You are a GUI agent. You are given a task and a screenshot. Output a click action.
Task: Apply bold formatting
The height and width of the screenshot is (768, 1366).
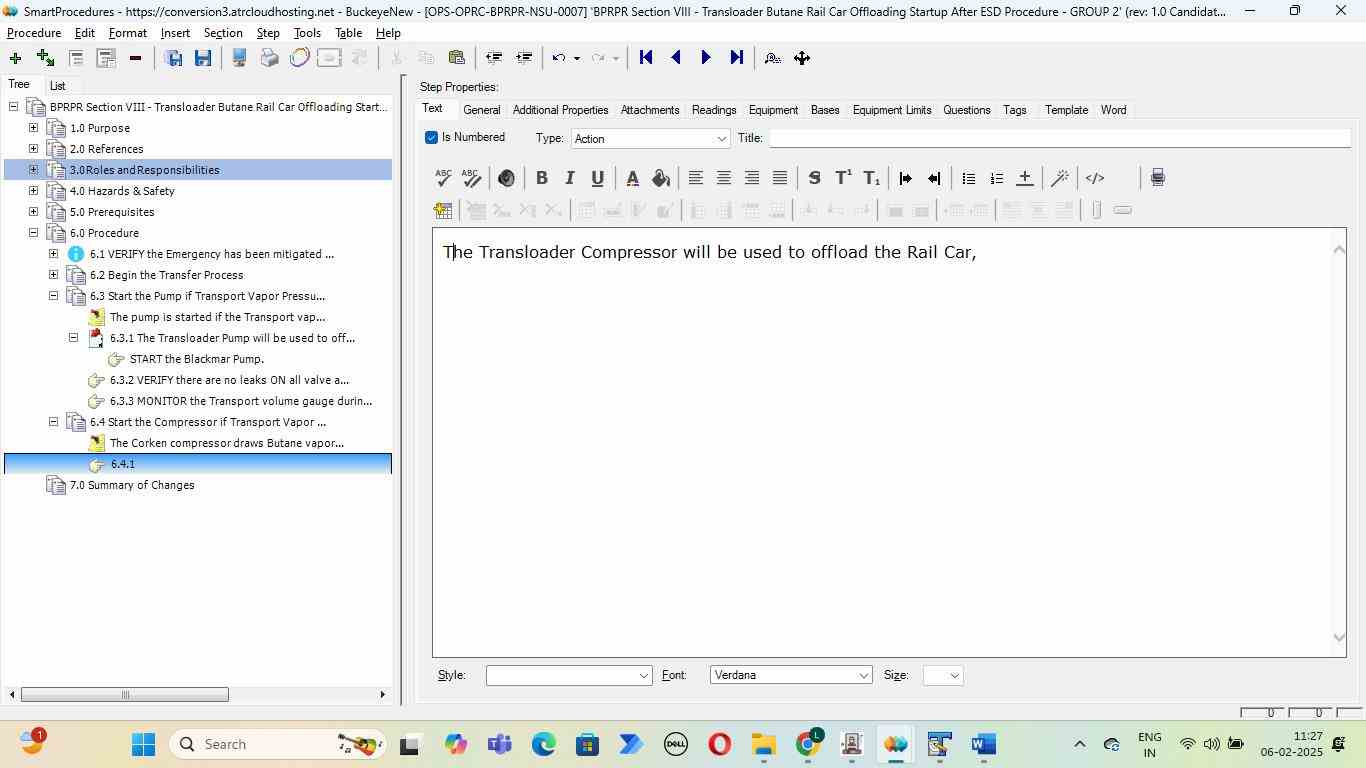tap(541, 178)
